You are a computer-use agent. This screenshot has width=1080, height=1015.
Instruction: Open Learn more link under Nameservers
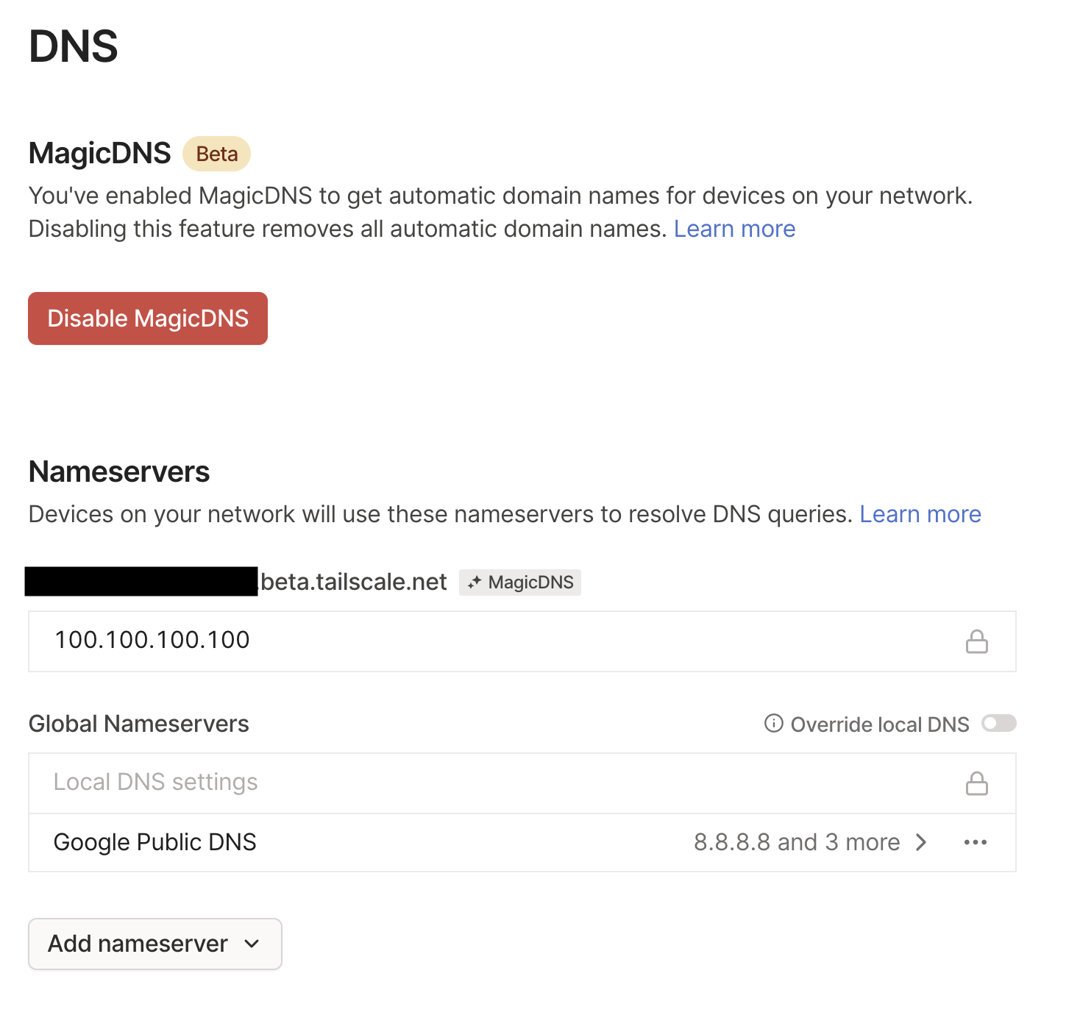(x=920, y=514)
